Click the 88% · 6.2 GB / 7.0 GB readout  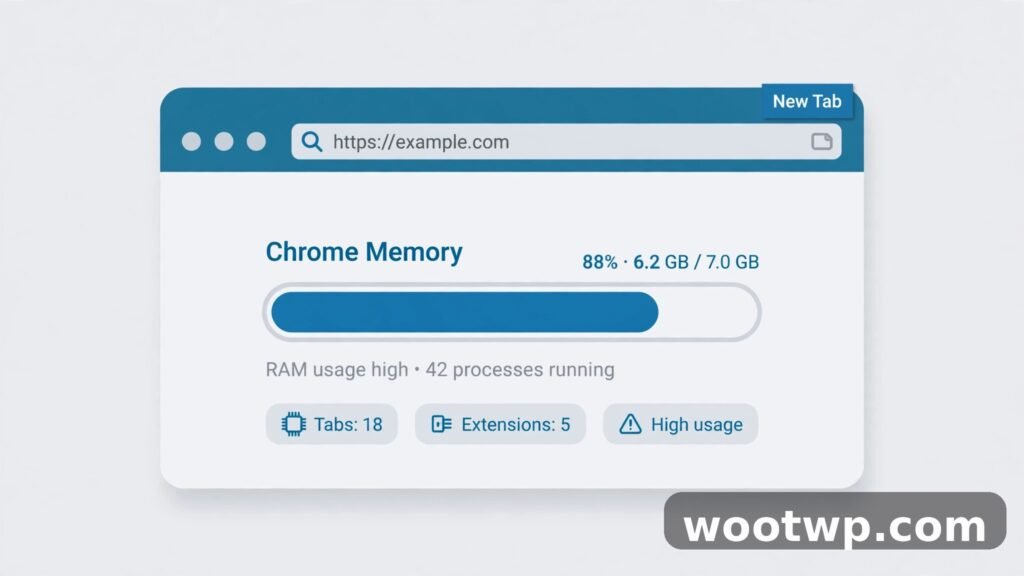[x=671, y=262]
